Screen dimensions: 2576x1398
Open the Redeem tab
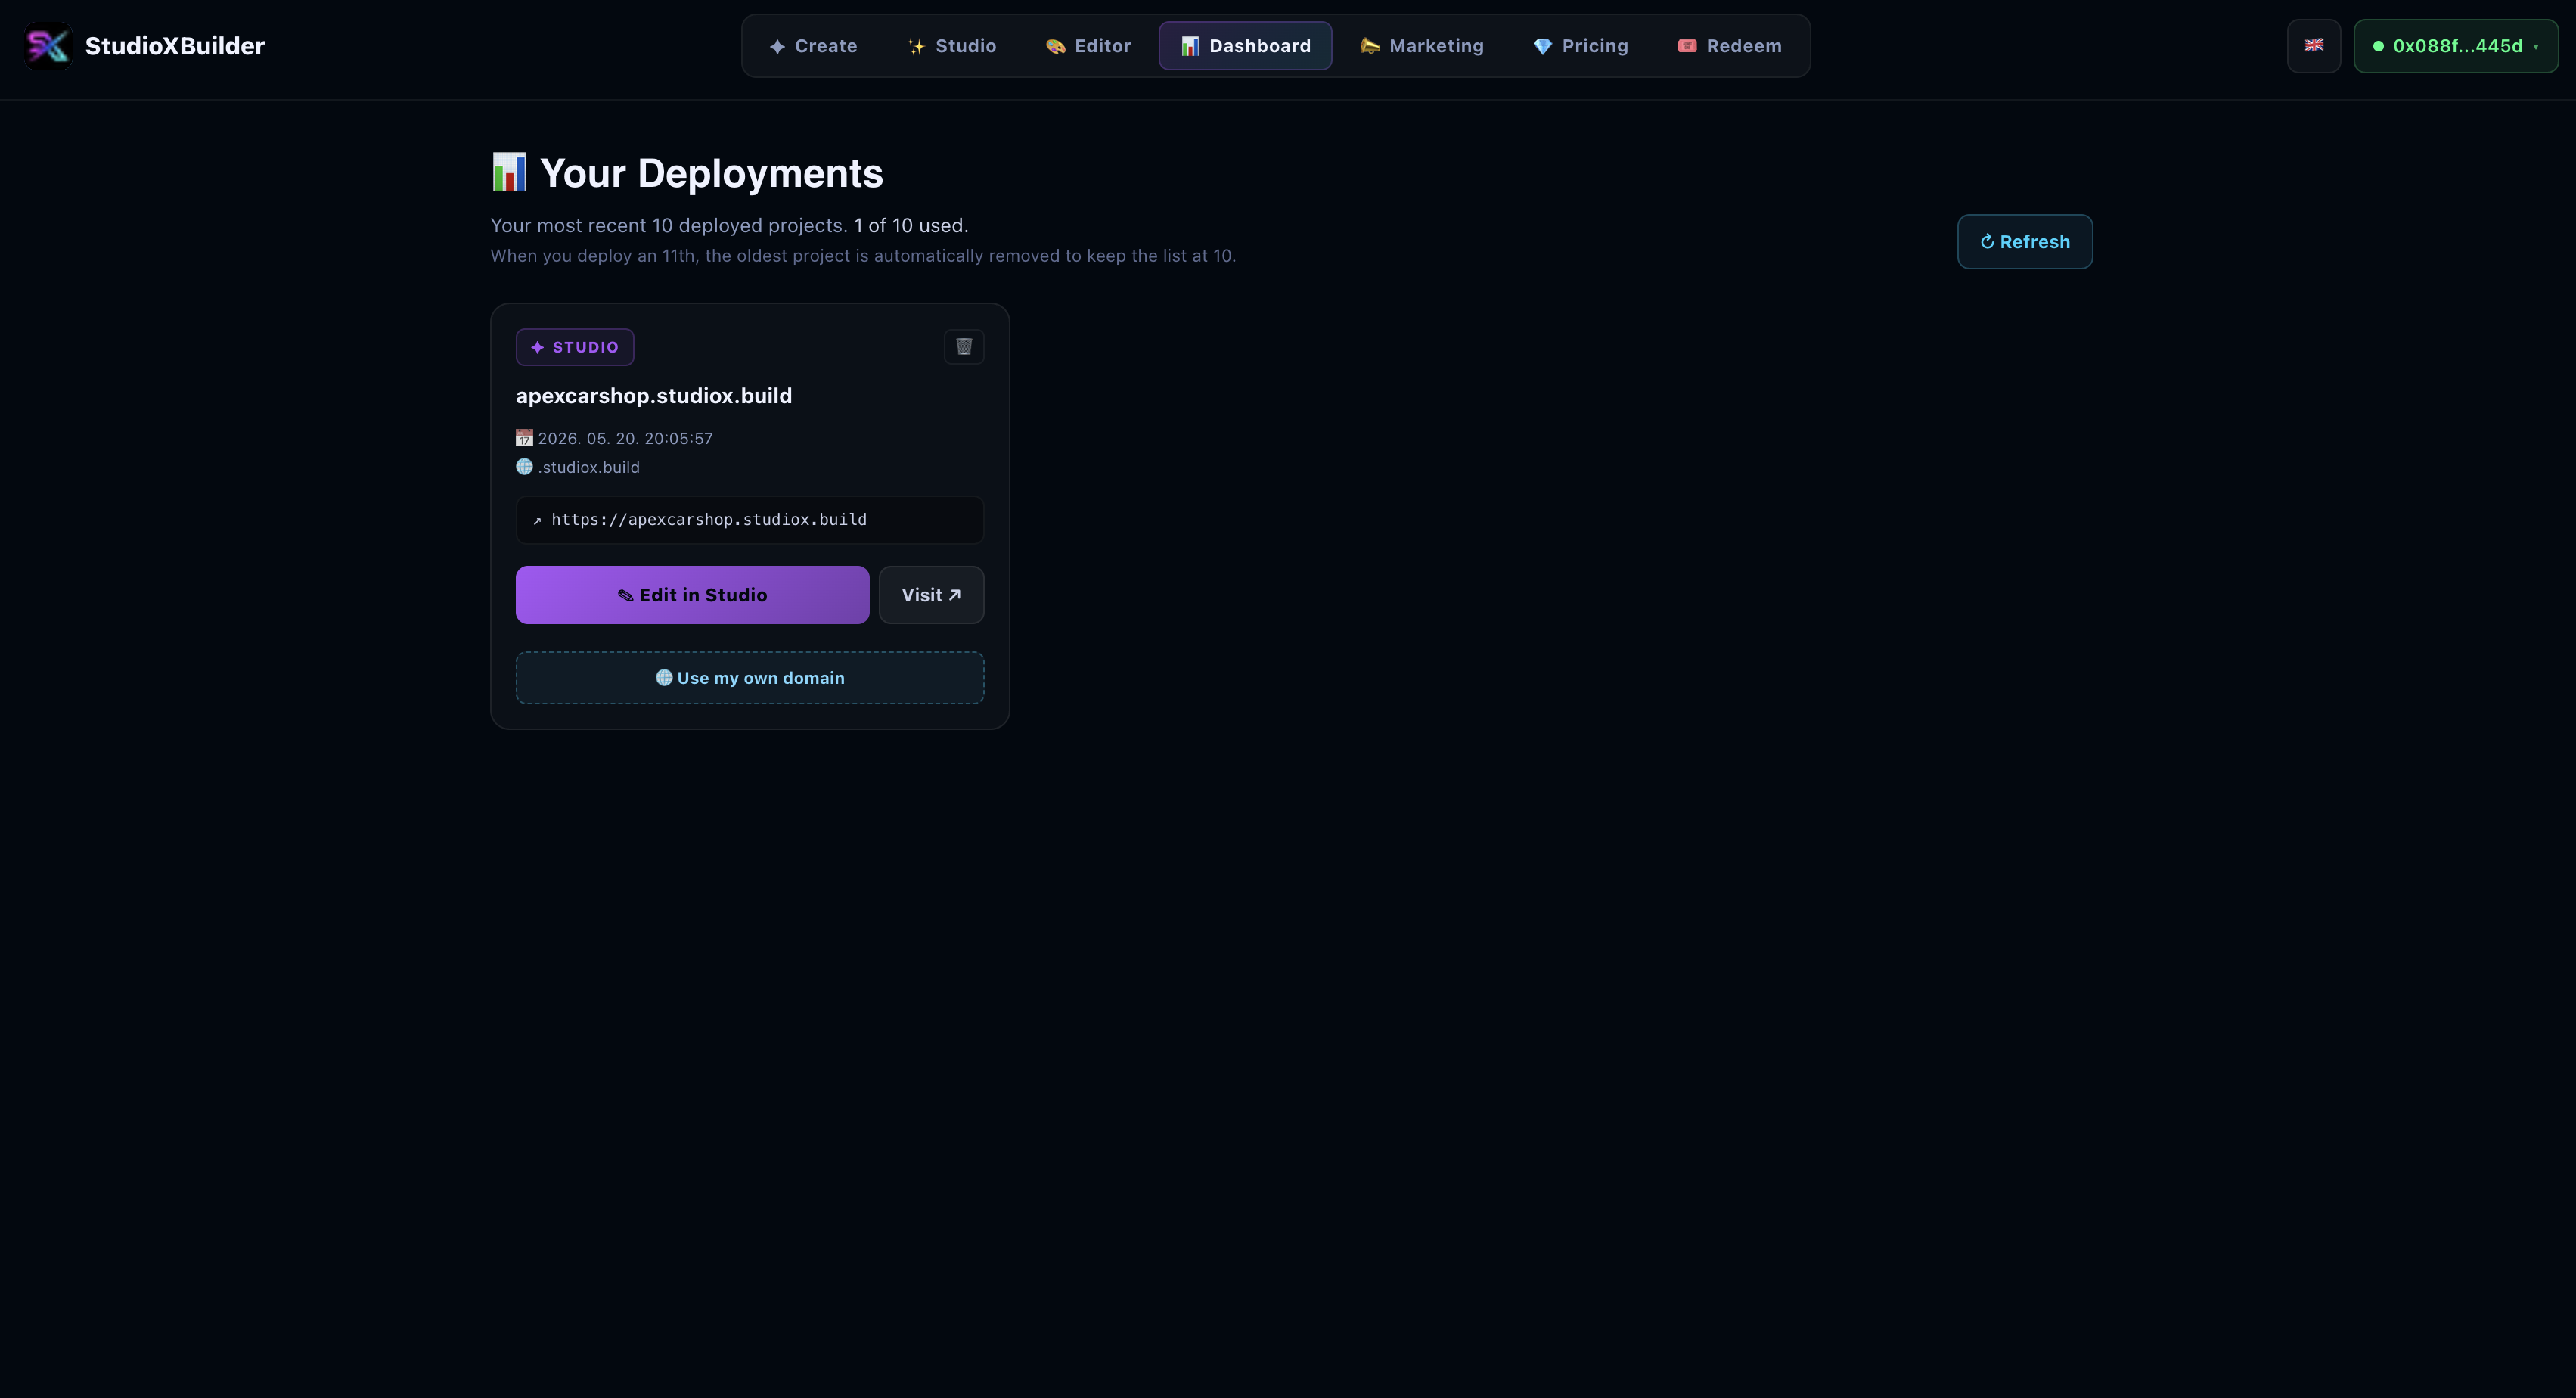click(1729, 46)
